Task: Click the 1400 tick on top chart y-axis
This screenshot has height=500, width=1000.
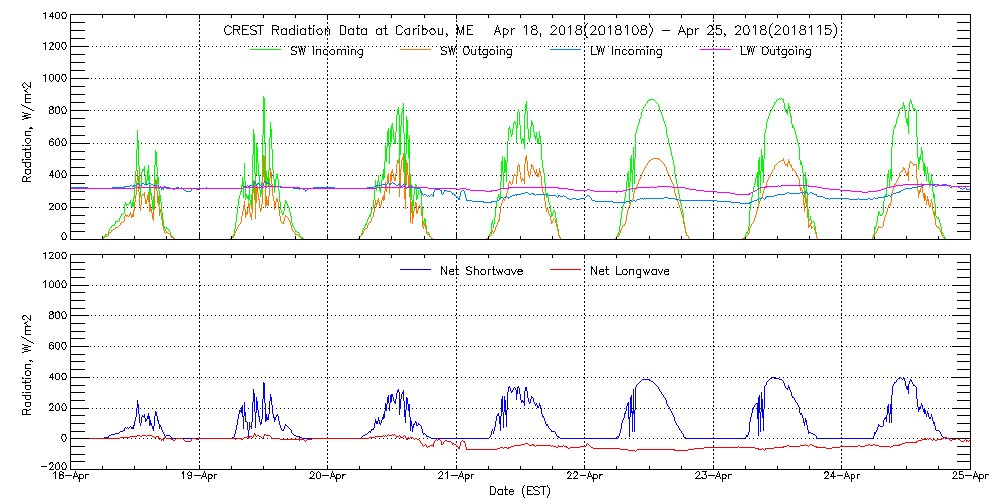Action: click(x=54, y=18)
